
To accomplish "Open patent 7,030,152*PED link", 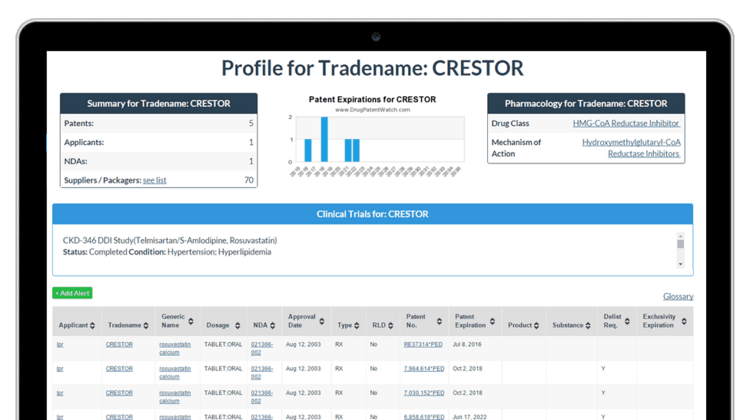I will [424, 393].
